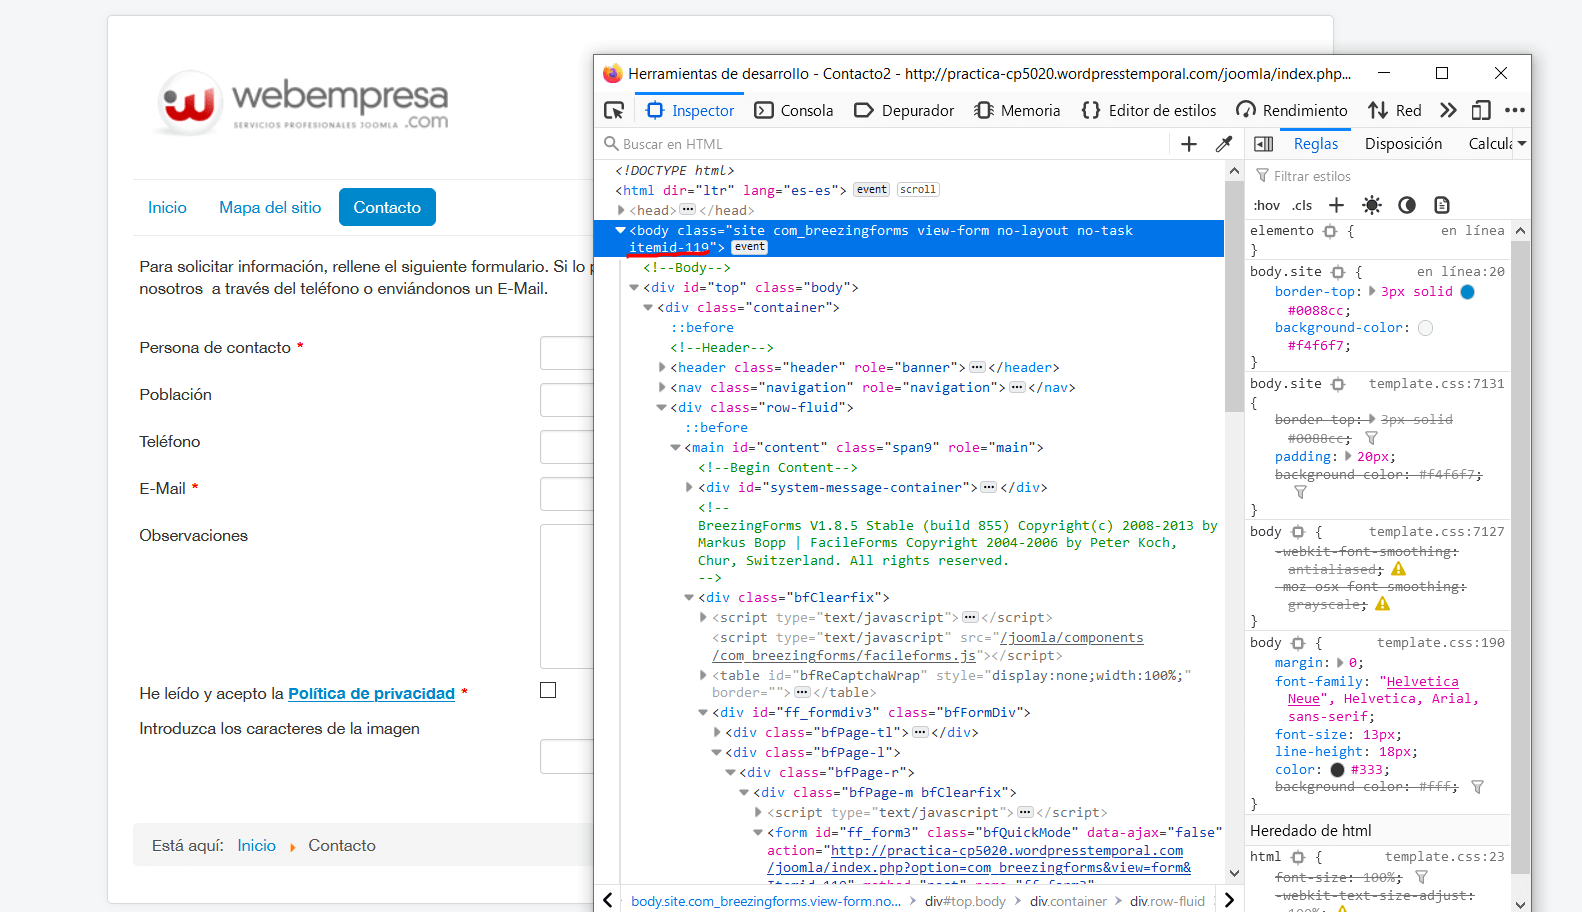Viewport: 1582px width, 912px height.
Task: Open the sidebar tabs overflow dropdown arrow
Action: click(1522, 144)
